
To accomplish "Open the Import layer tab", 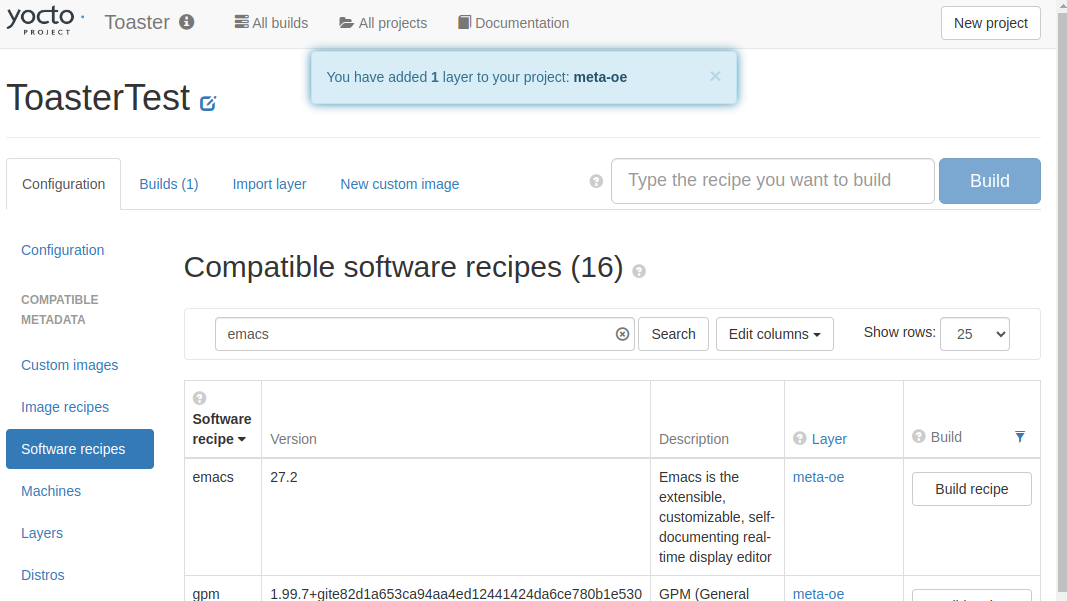I will pyautogui.click(x=269, y=184).
